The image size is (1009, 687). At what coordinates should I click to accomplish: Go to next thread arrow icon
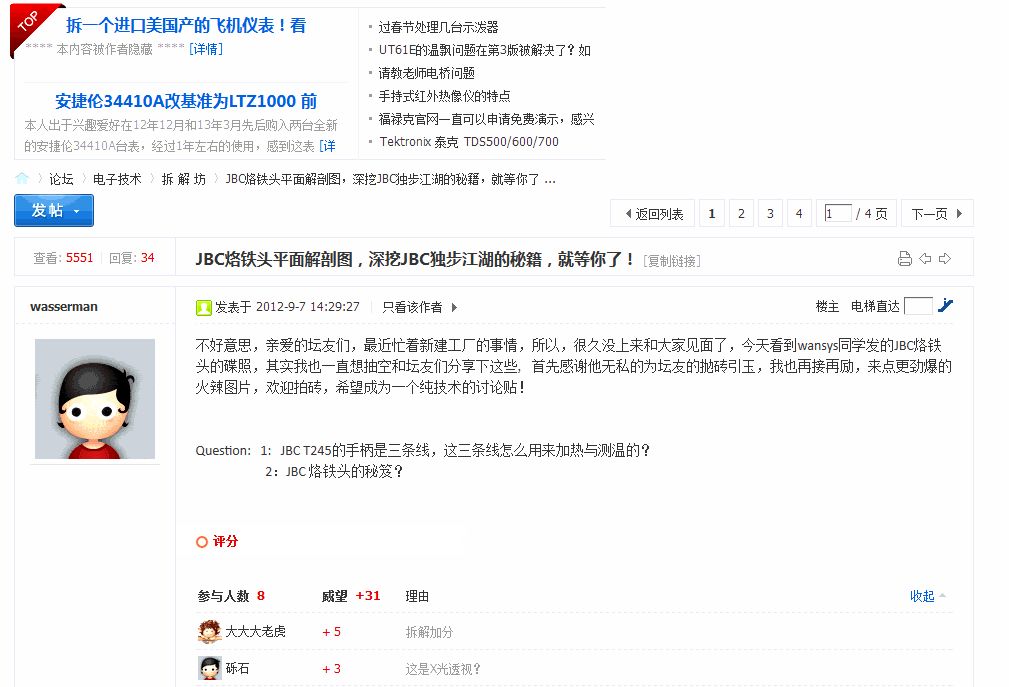point(945,259)
